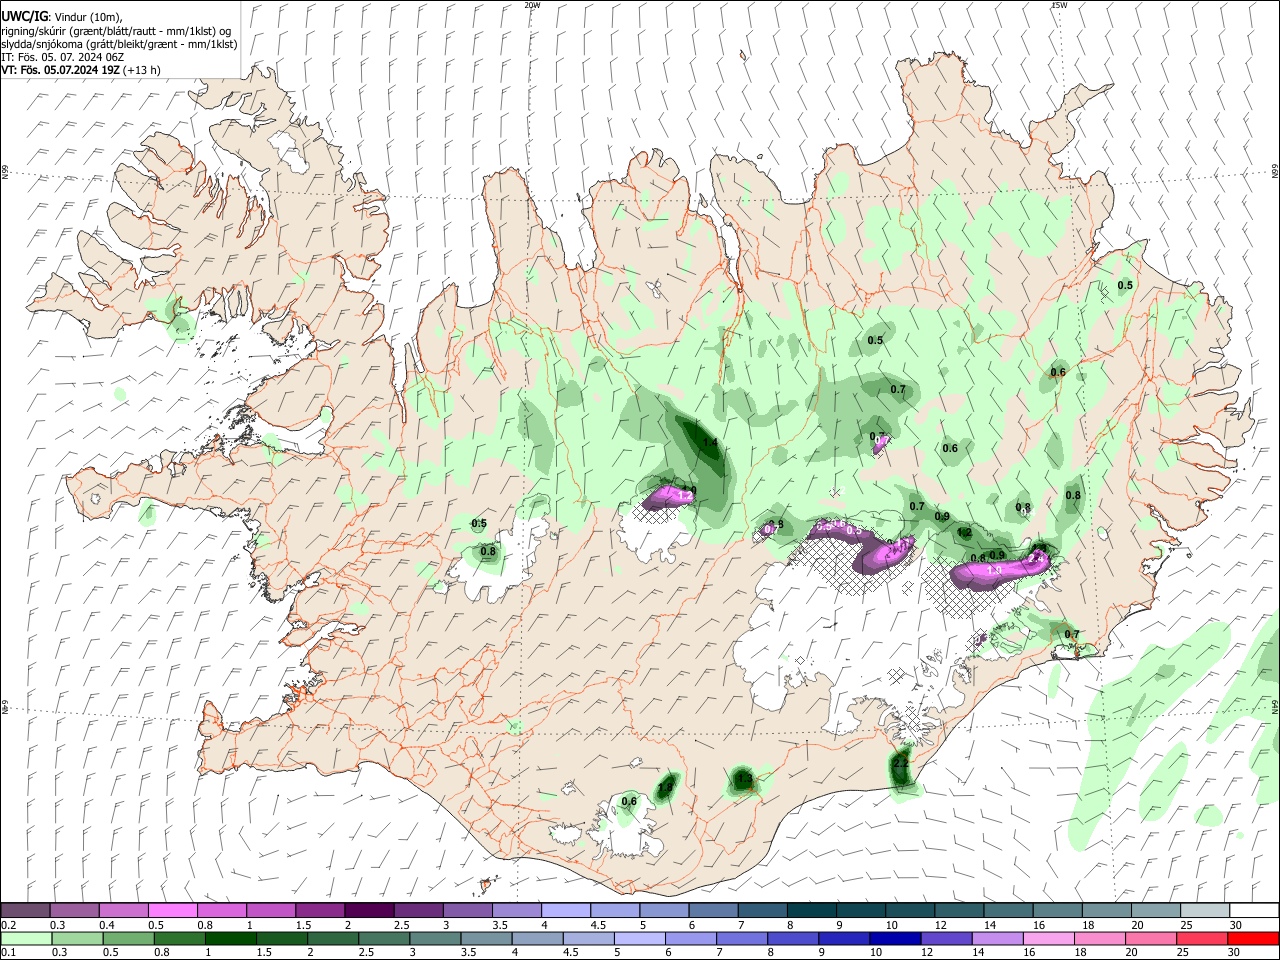Select the pink bottom-row swatch between 20 and 25
The width and height of the screenshot is (1280, 960).
tap(1150, 938)
